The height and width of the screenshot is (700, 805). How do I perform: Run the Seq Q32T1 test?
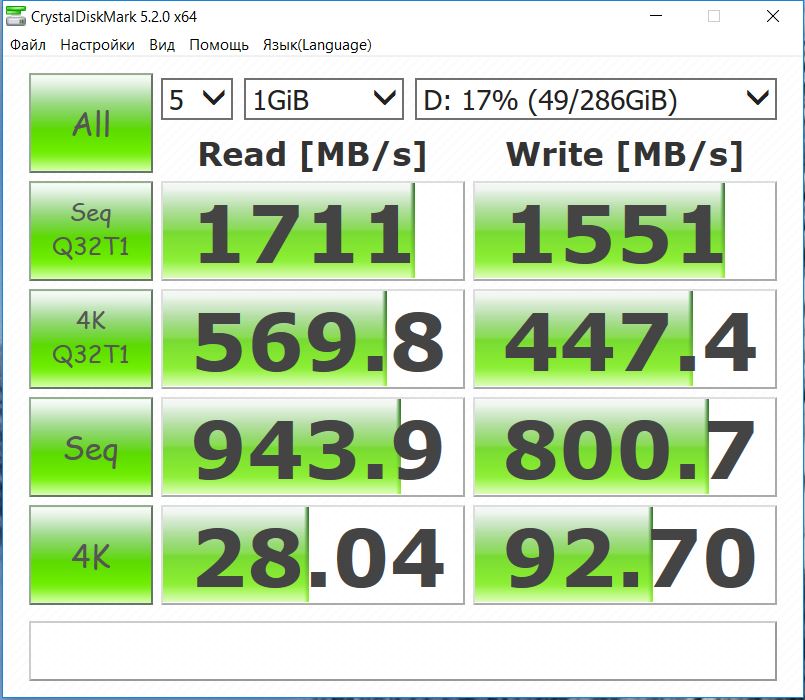(91, 231)
